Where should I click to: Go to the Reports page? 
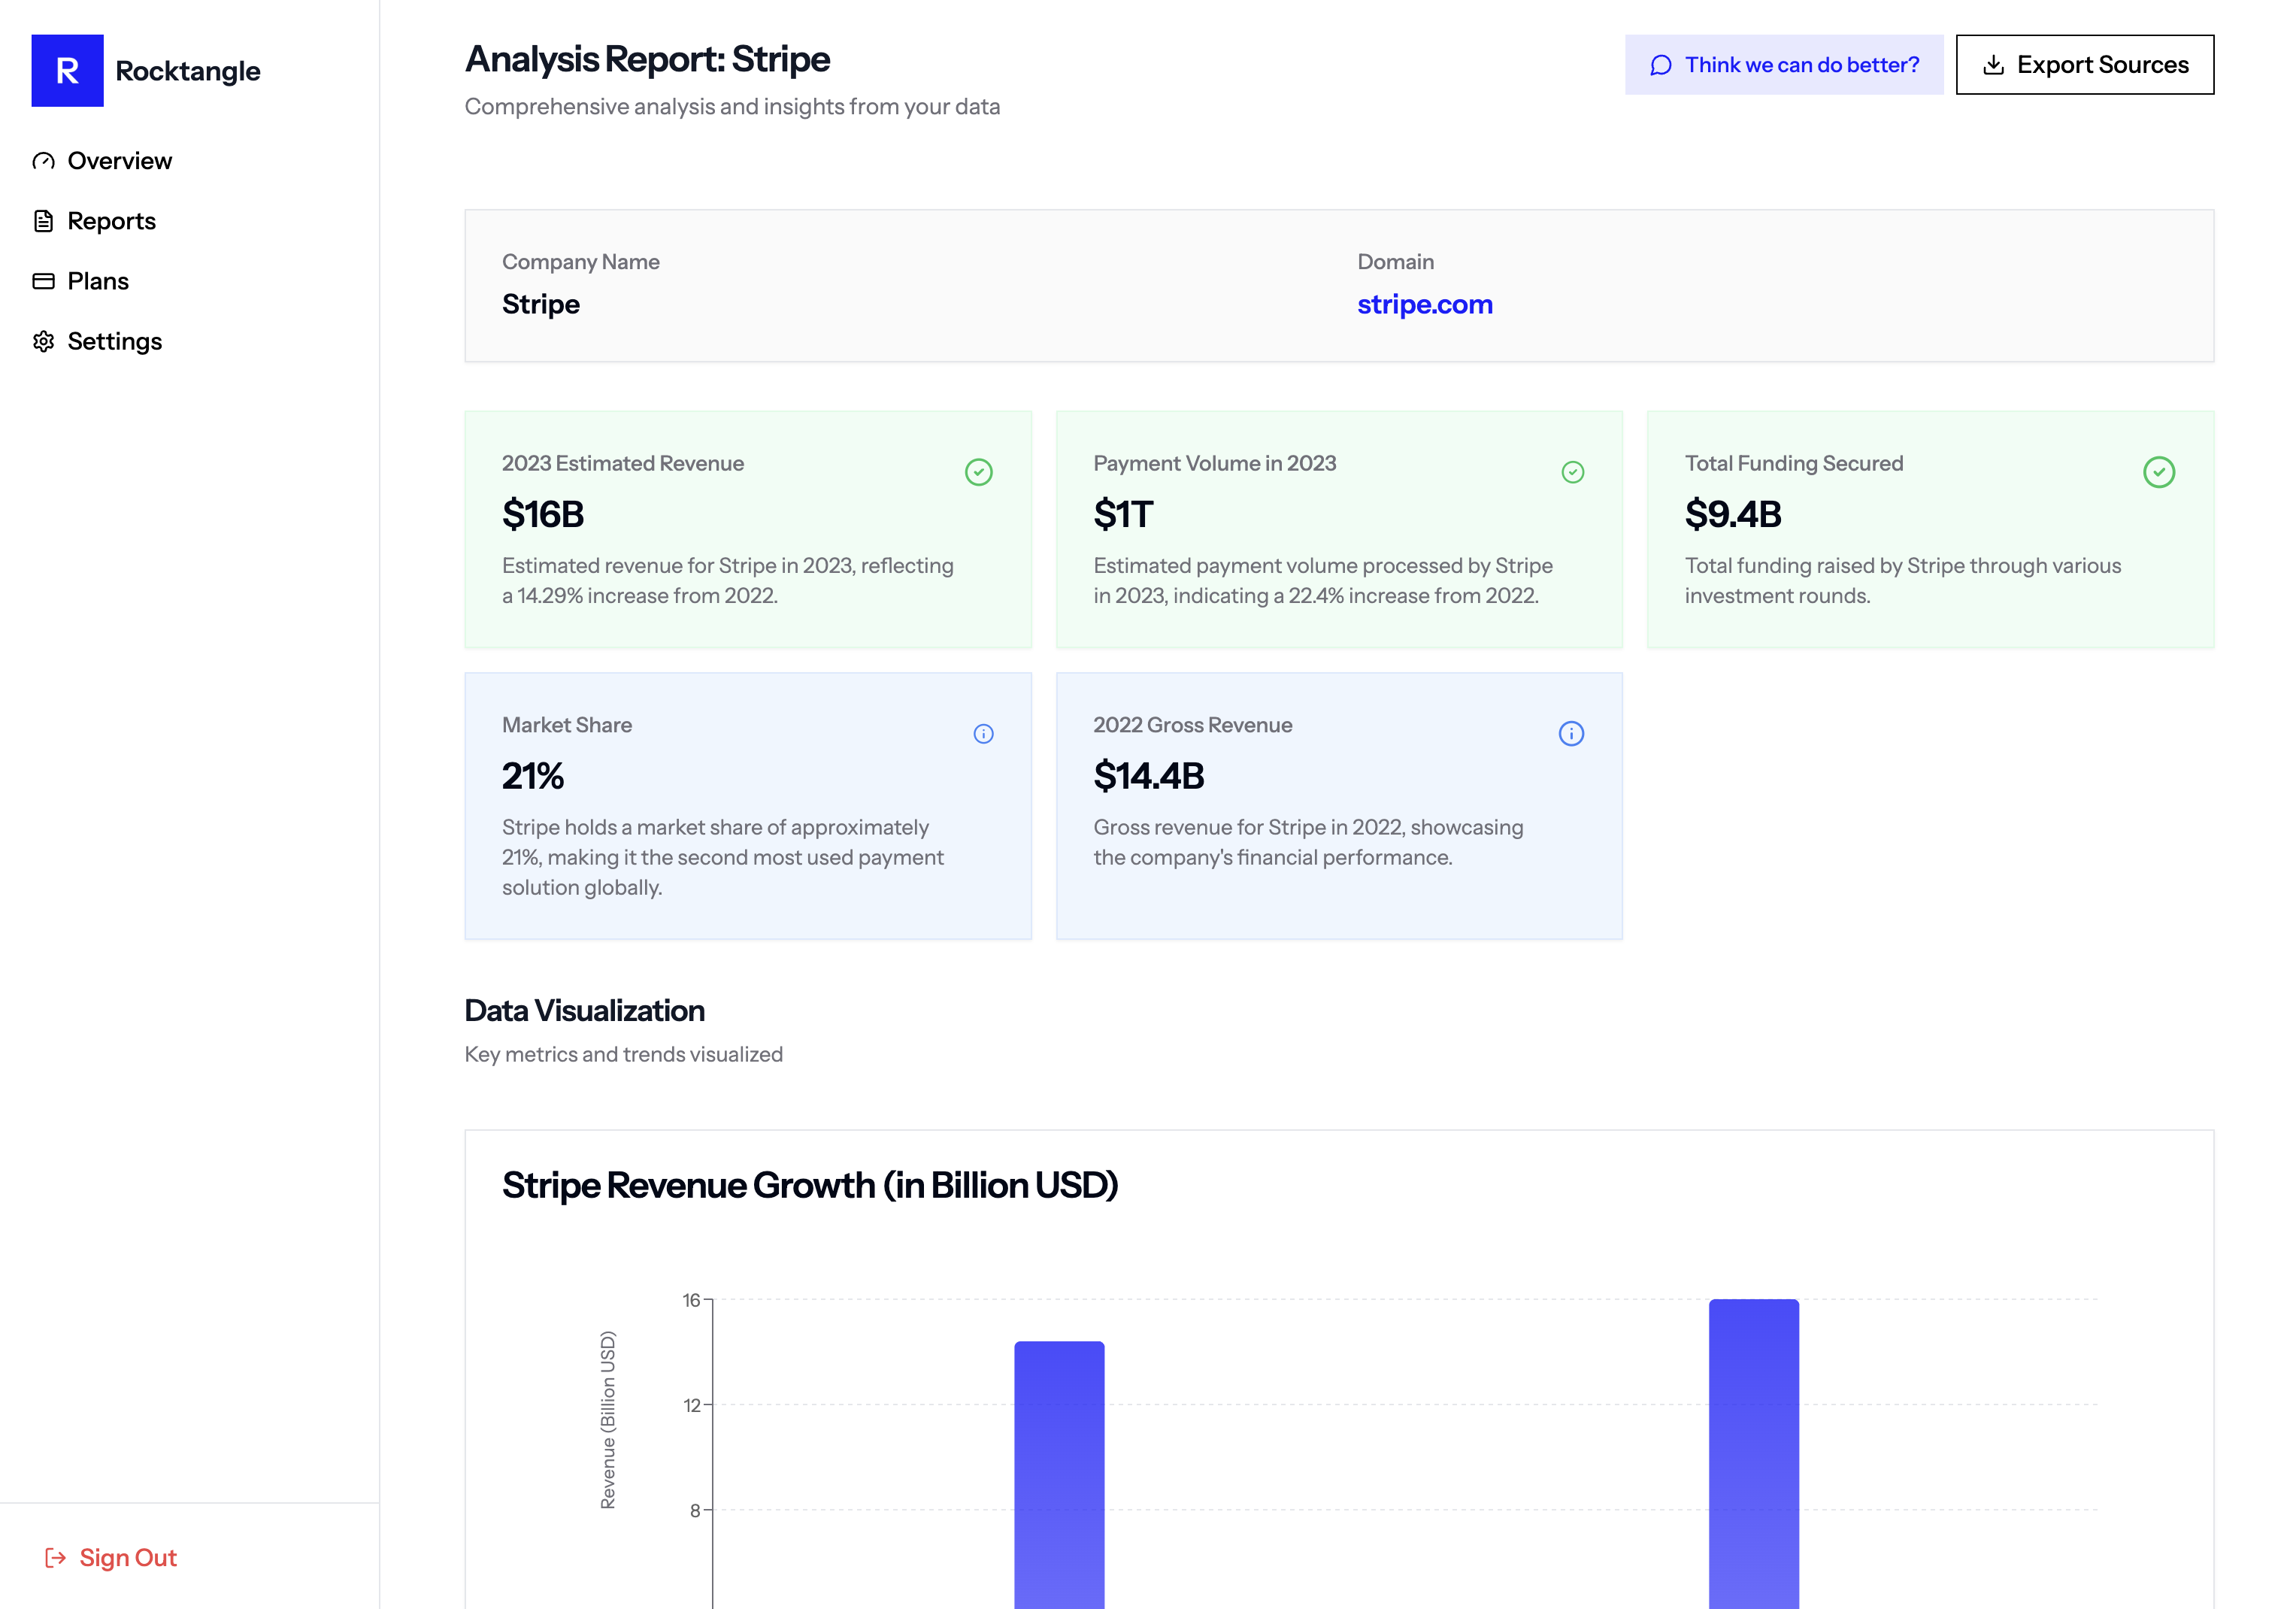click(111, 221)
